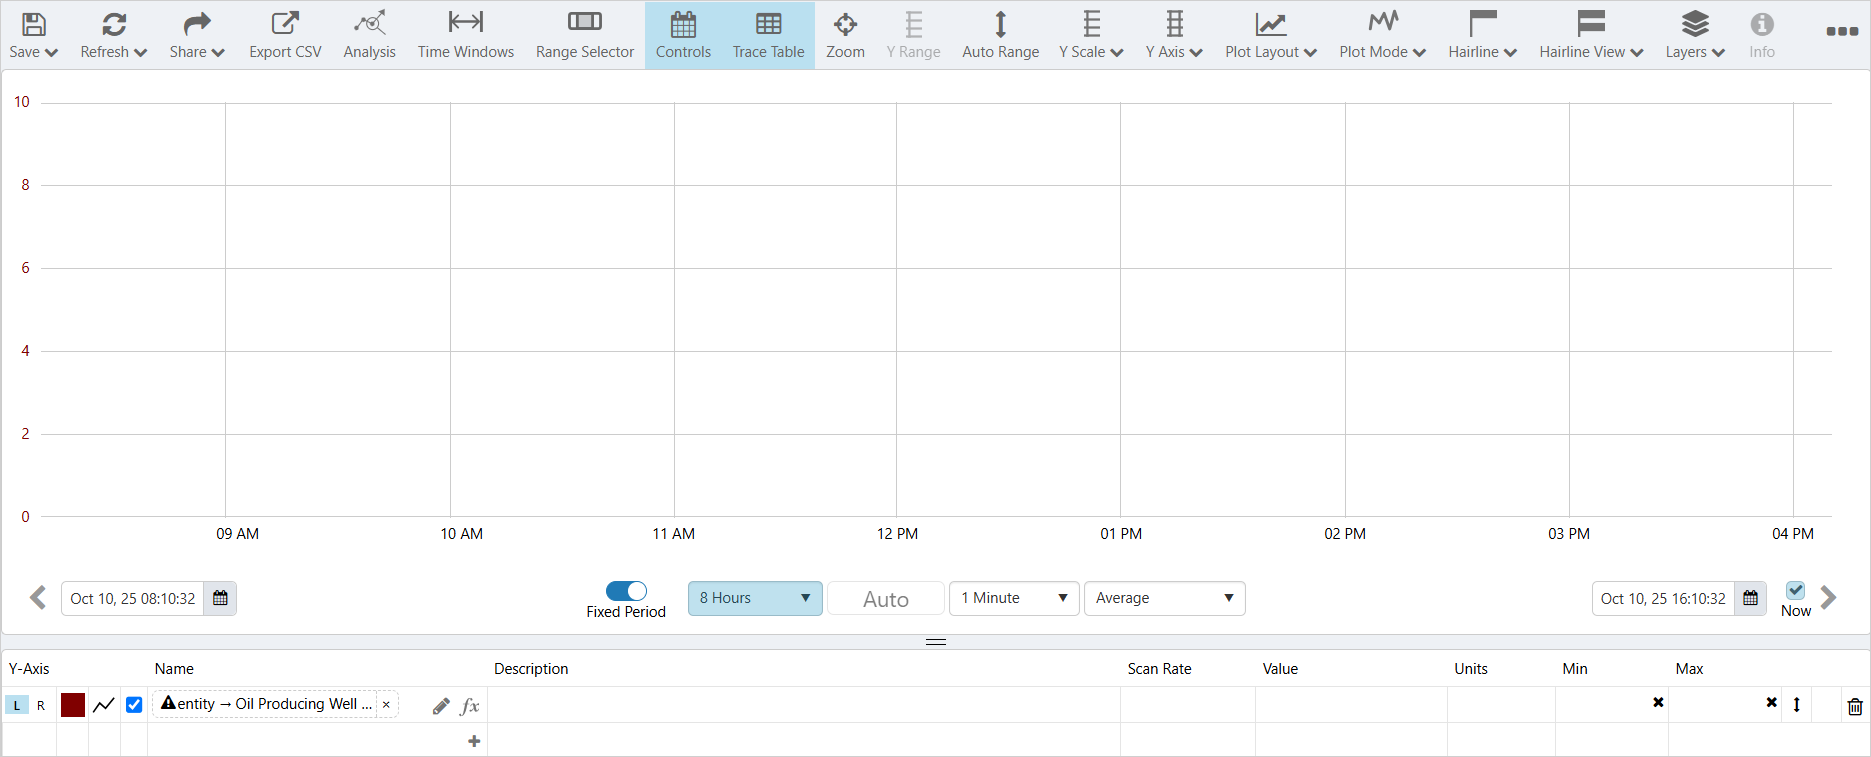Delete the trace with the trash icon
The width and height of the screenshot is (1871, 757).
(x=1855, y=706)
